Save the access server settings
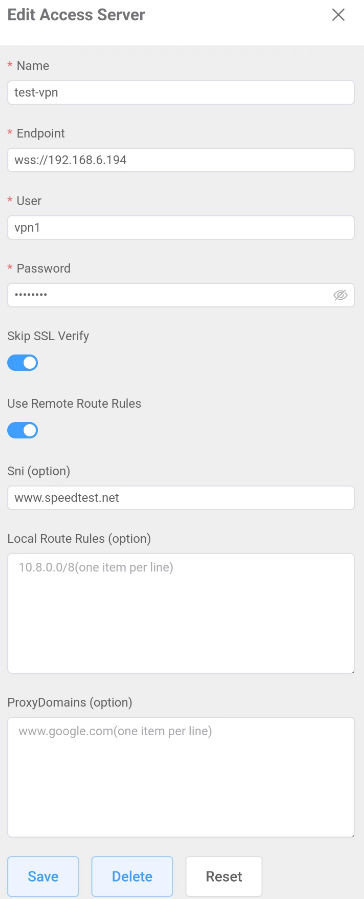This screenshot has height=899, width=364. [43, 876]
